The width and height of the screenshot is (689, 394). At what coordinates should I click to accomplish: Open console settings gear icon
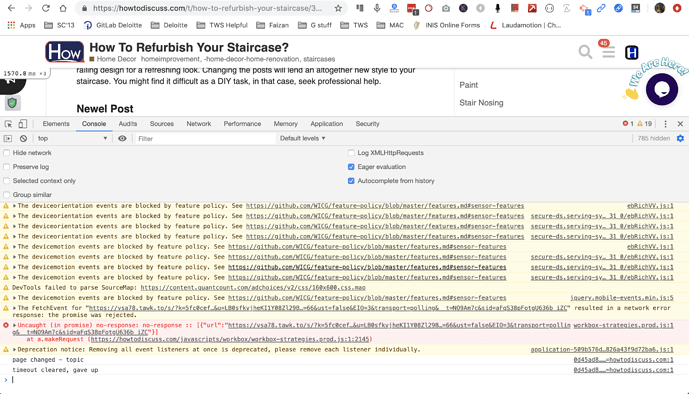coord(680,138)
